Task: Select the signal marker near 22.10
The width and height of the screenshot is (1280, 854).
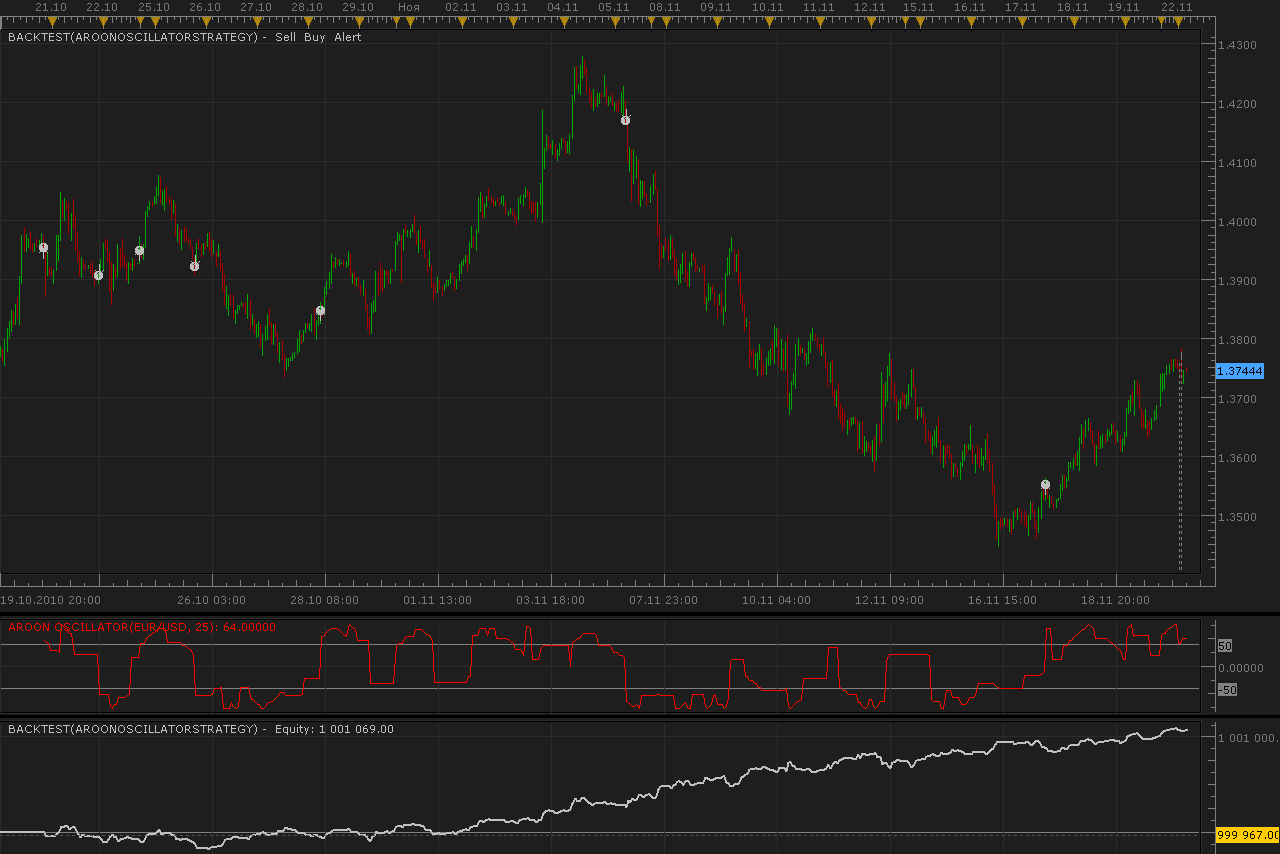Action: (x=98, y=275)
